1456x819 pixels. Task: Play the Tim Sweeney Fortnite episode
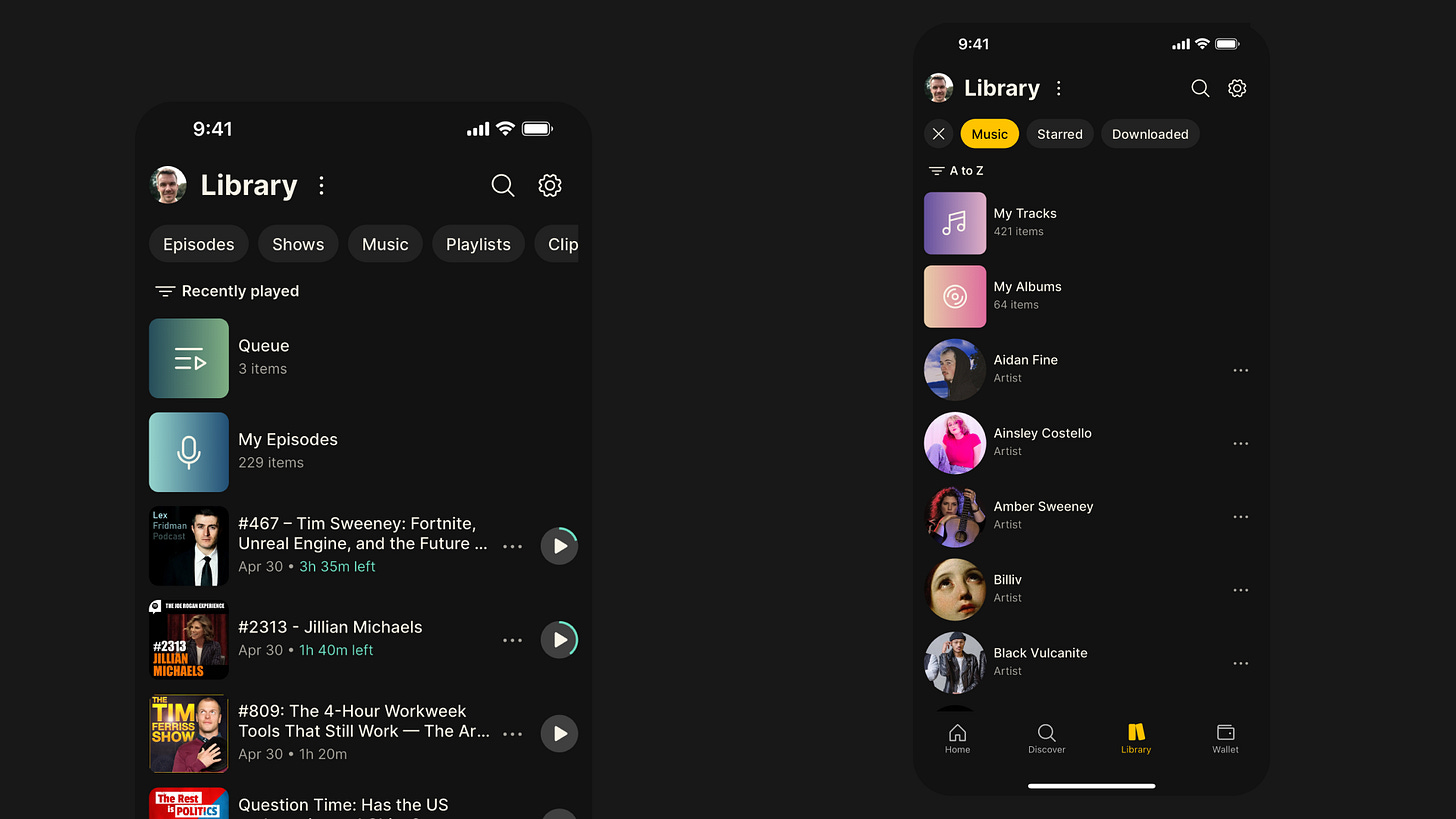(x=560, y=546)
